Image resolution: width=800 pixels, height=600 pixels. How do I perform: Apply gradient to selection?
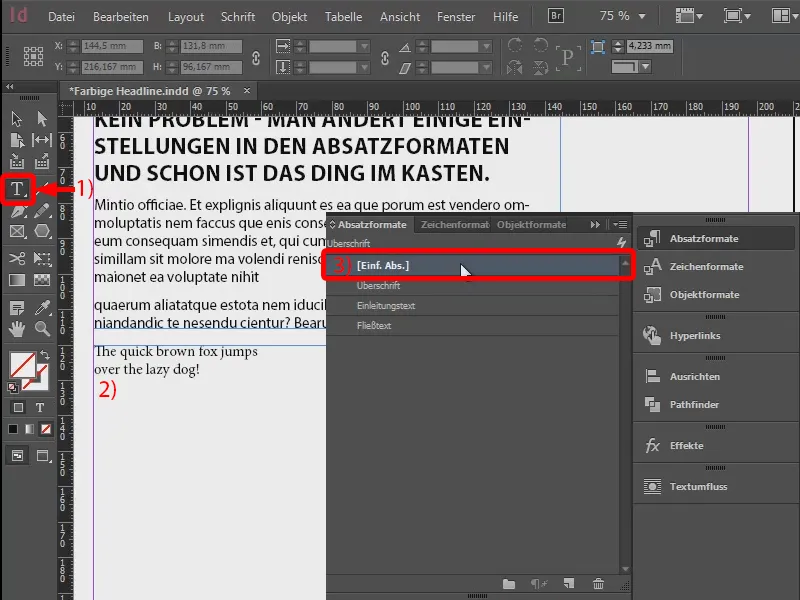click(29, 429)
